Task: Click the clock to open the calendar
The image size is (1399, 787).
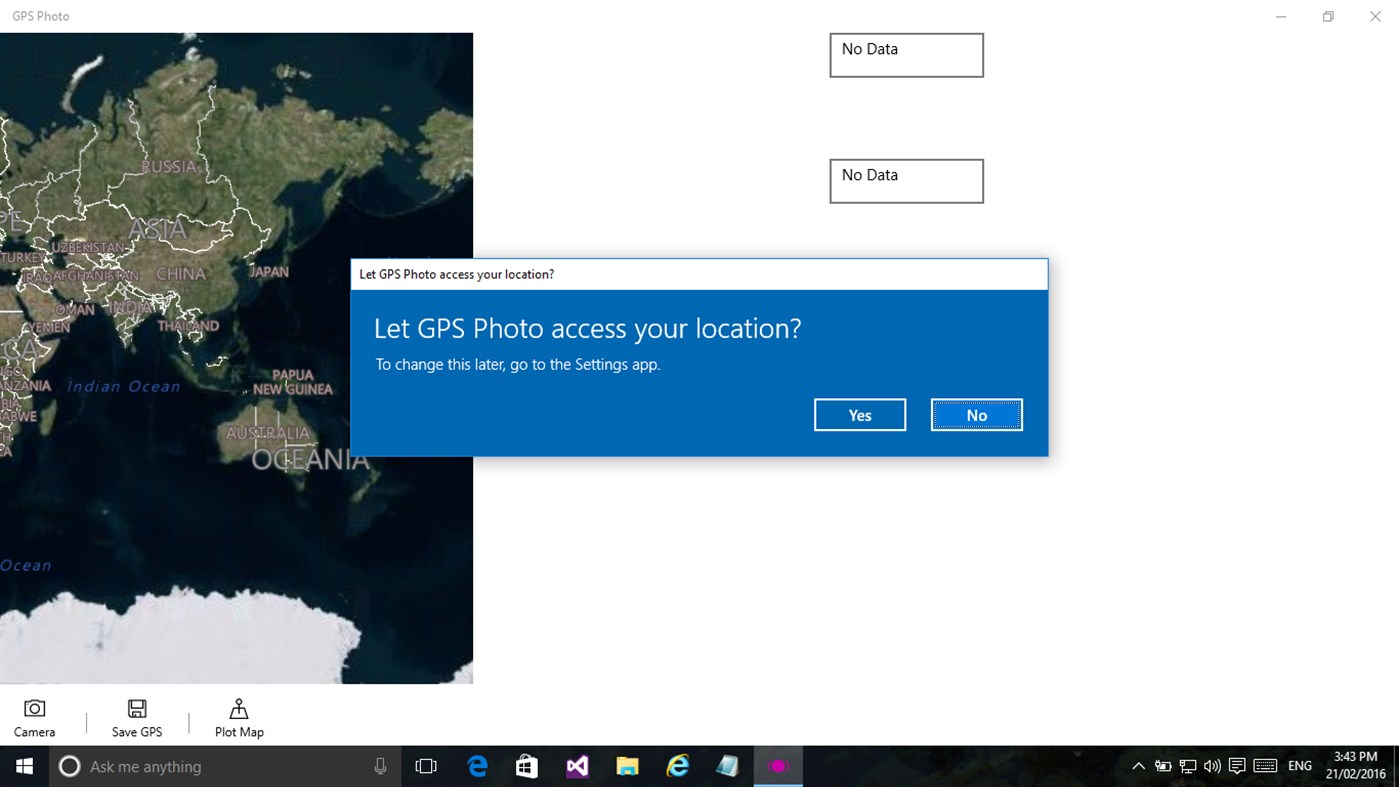Action: [x=1355, y=766]
